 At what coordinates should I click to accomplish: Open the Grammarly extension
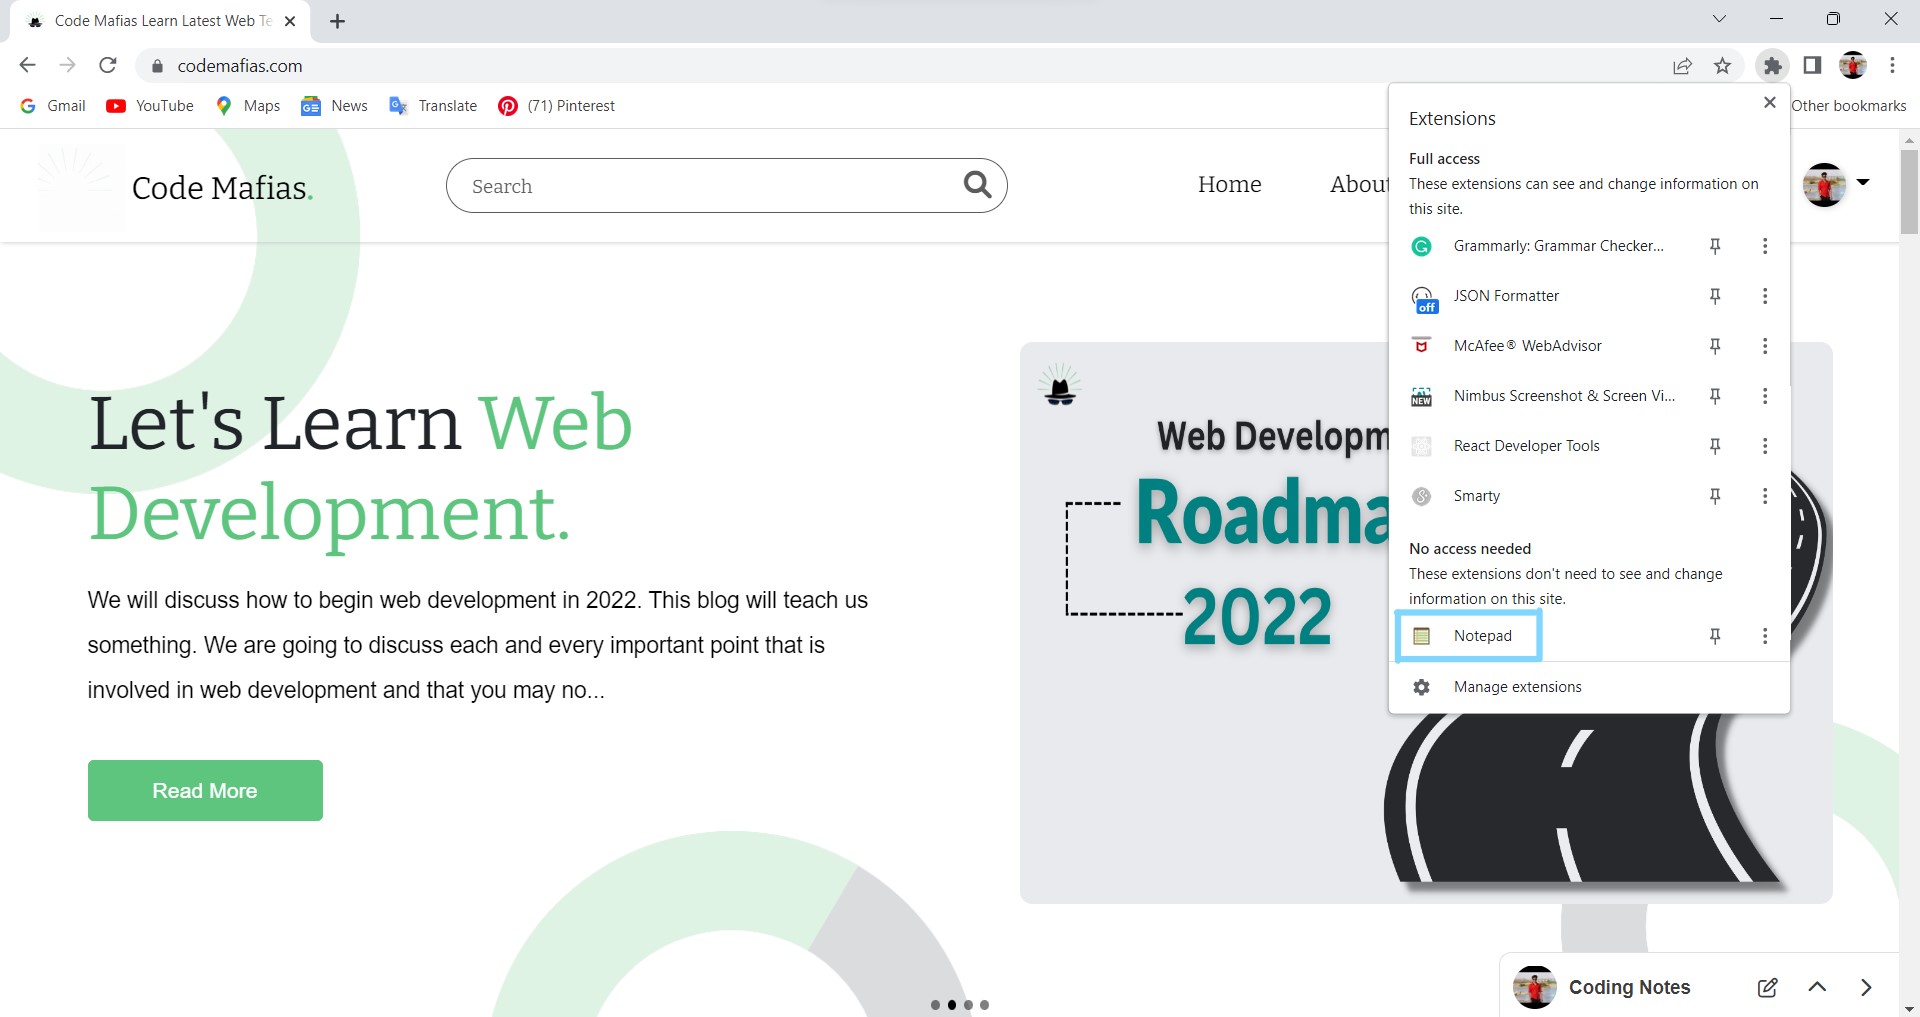pos(1540,246)
